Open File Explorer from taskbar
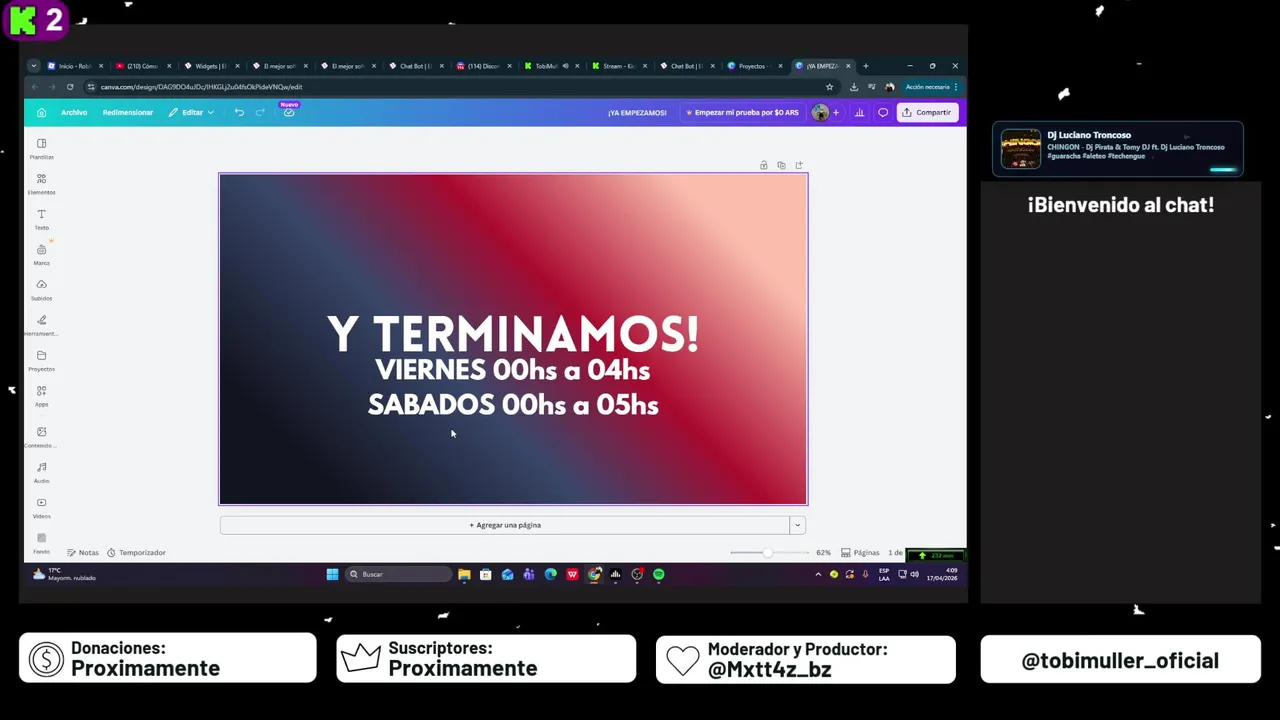This screenshot has height=720, width=1280. pos(464,574)
